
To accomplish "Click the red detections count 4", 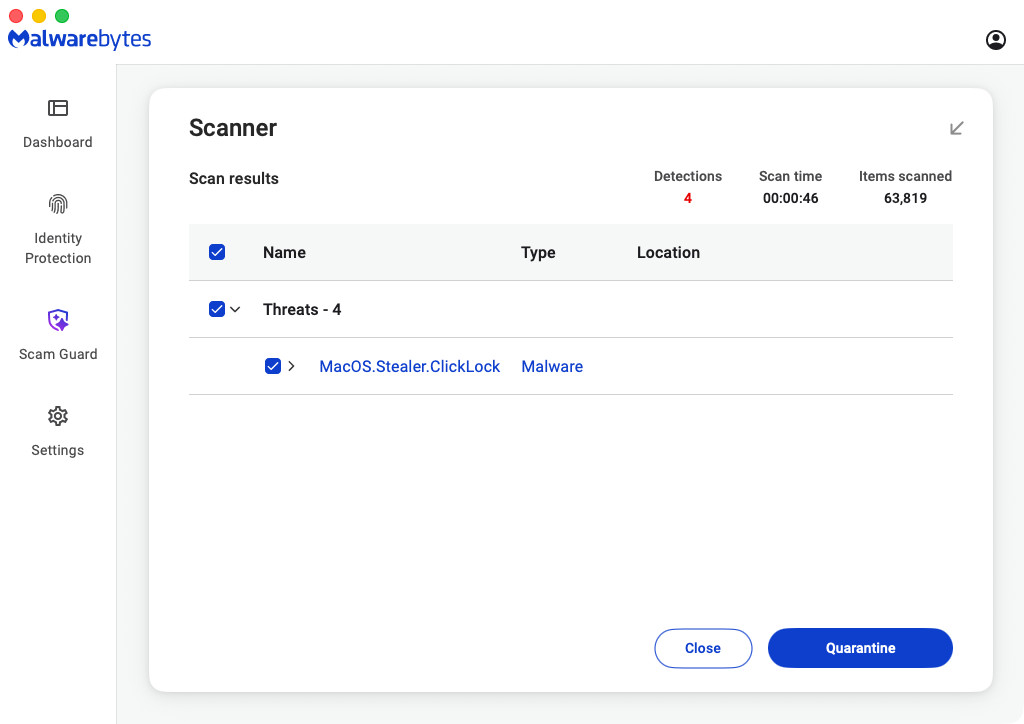I will pos(688,198).
